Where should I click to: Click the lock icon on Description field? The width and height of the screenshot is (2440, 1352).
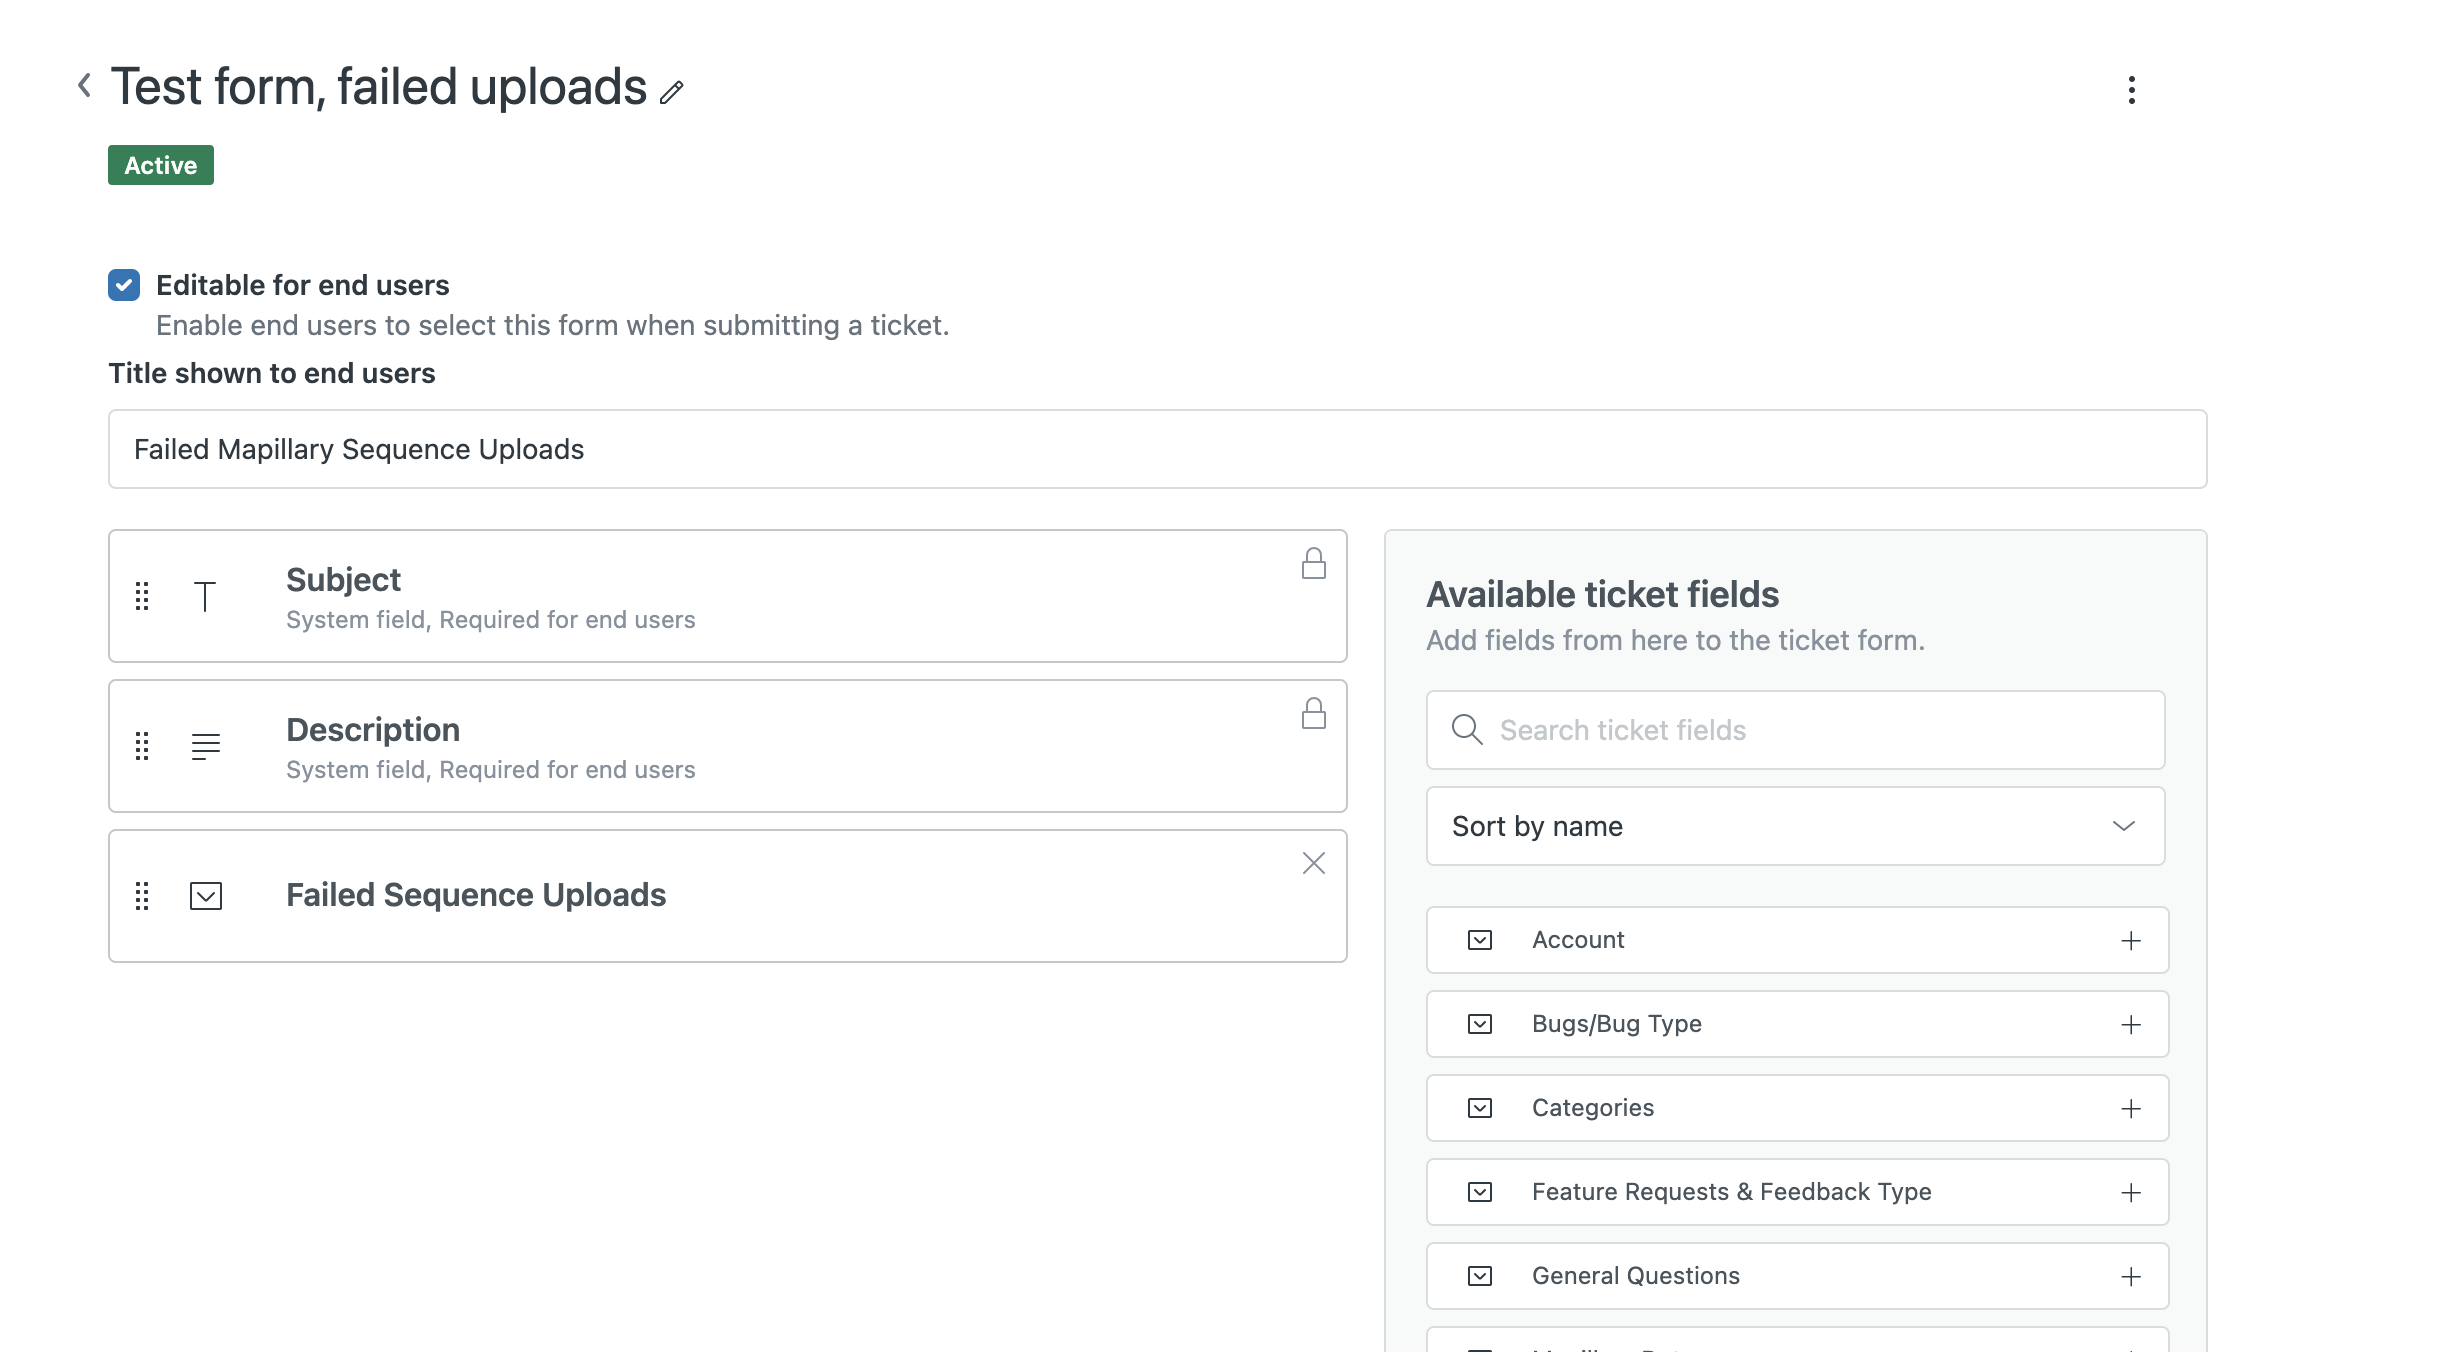(x=1313, y=714)
